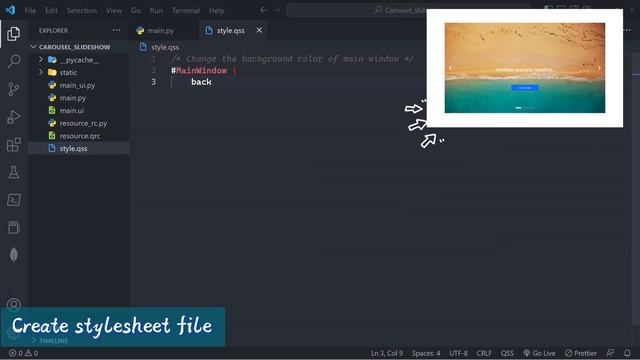Click the save/disk icon in activity bar
640x360 pixels.
point(13,227)
